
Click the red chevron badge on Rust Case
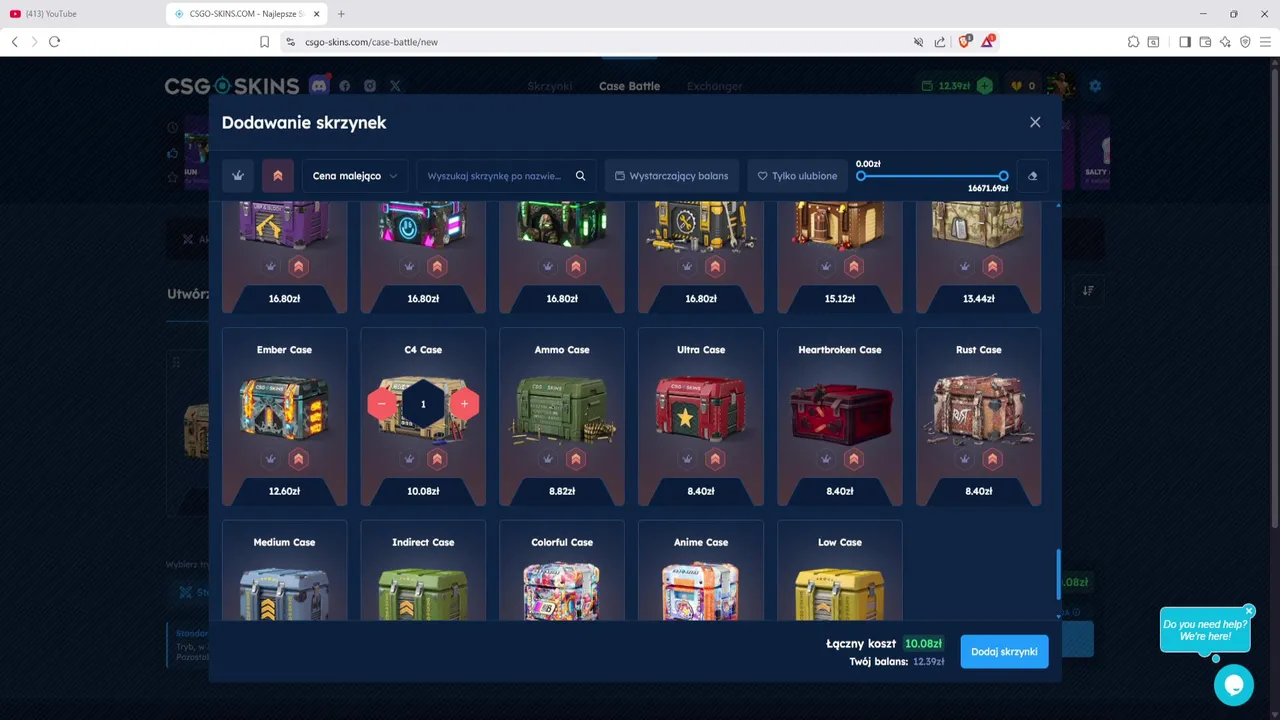(x=993, y=459)
